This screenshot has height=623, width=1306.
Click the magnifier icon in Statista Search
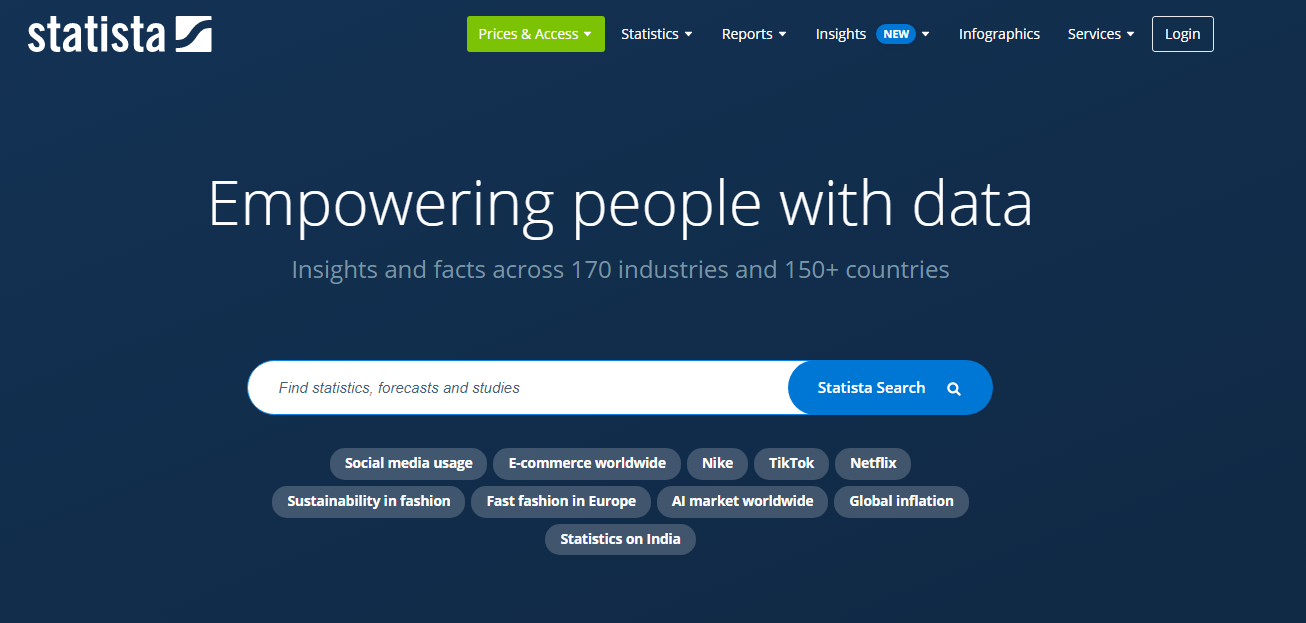pyautogui.click(x=954, y=389)
